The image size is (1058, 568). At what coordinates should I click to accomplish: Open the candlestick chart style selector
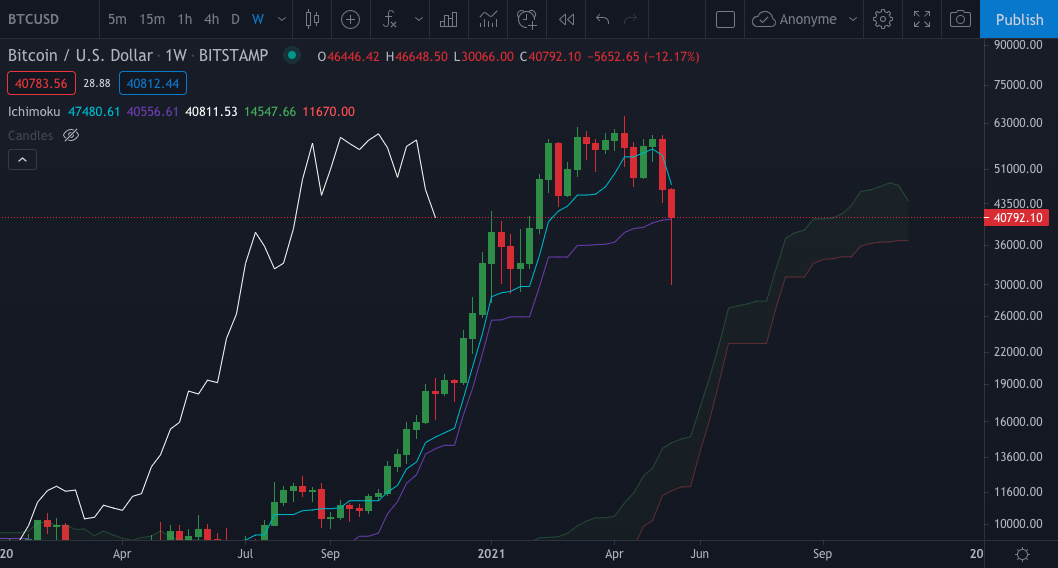coord(312,19)
